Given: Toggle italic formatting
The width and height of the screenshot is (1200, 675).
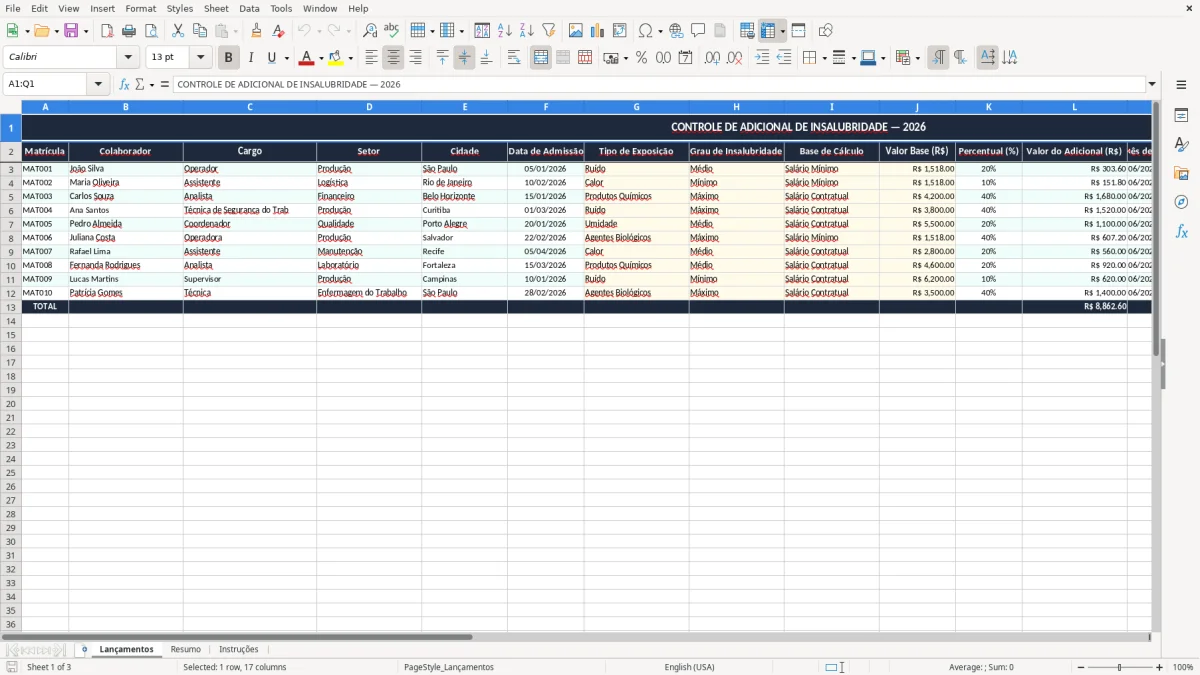Looking at the screenshot, I should click(251, 58).
